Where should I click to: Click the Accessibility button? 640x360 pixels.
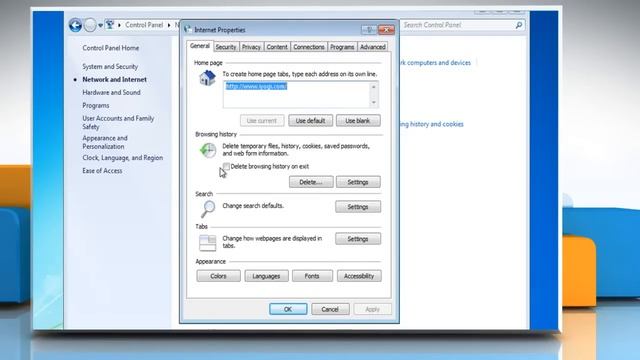[x=359, y=276]
